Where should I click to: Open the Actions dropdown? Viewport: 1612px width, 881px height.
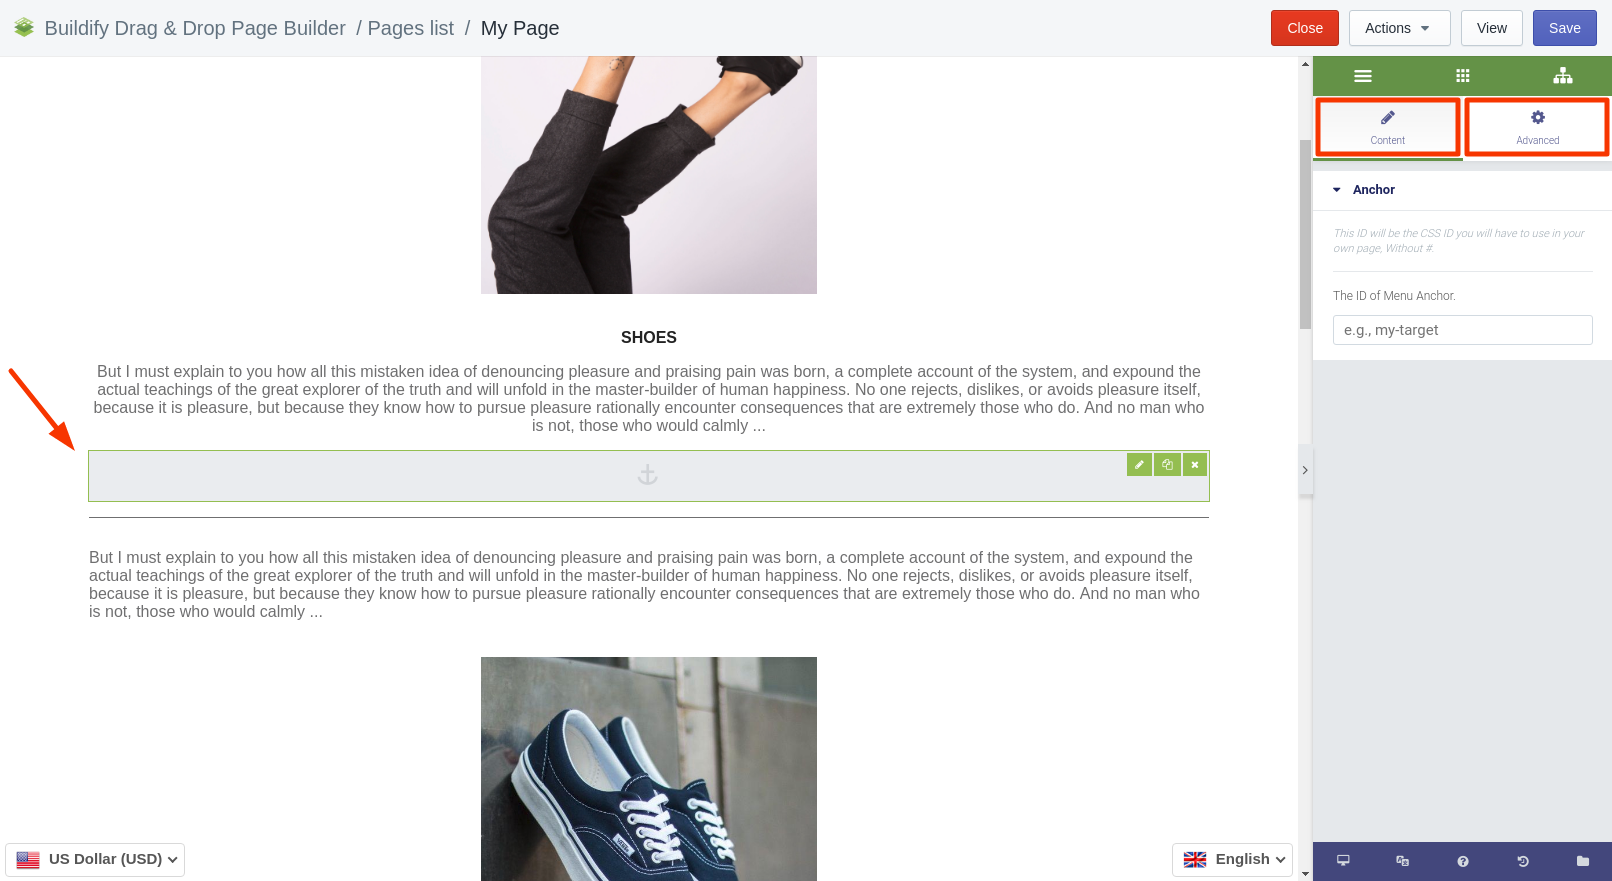[x=1399, y=28]
